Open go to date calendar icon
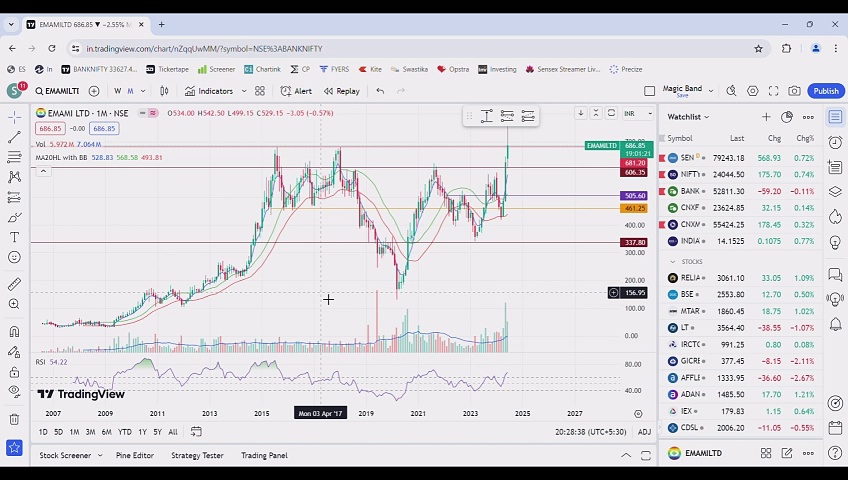The image size is (848, 480). pyautogui.click(x=196, y=432)
